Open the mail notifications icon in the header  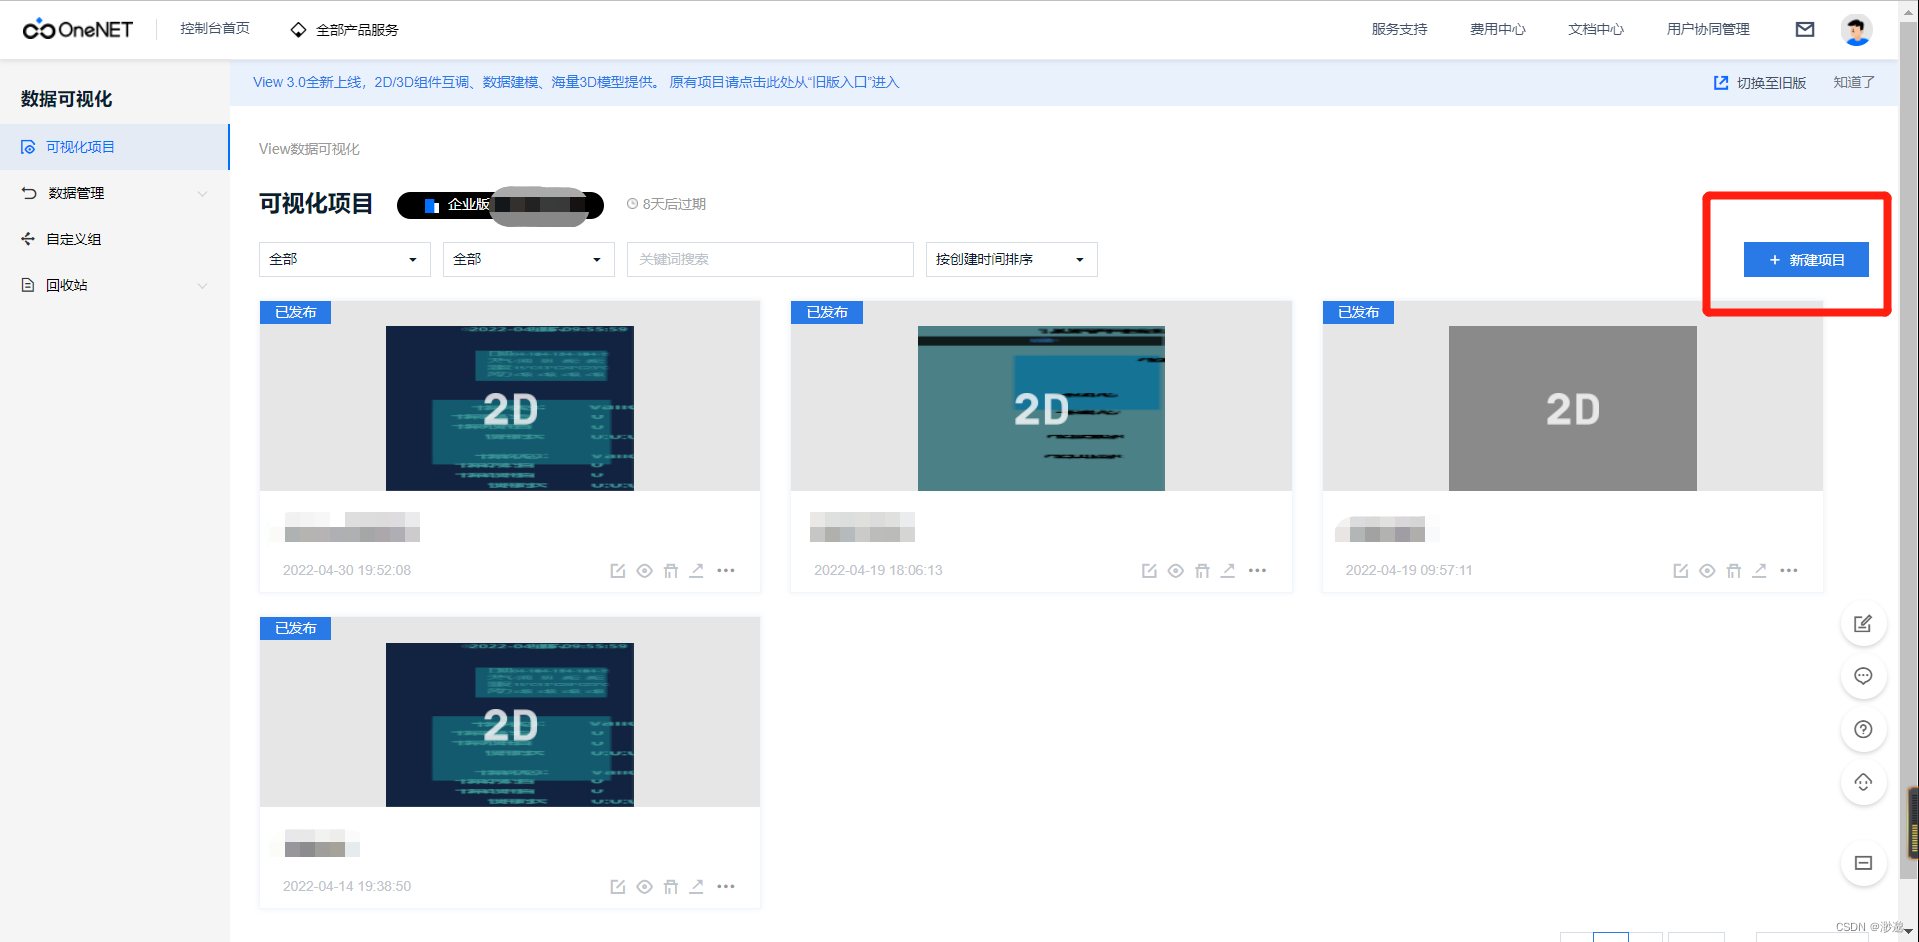pyautogui.click(x=1805, y=29)
